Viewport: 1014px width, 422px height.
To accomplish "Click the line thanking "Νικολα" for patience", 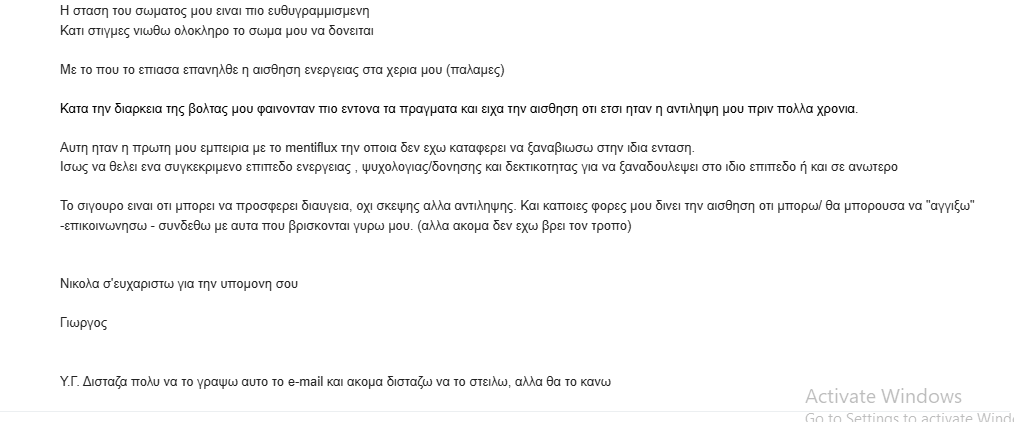I will (179, 283).
